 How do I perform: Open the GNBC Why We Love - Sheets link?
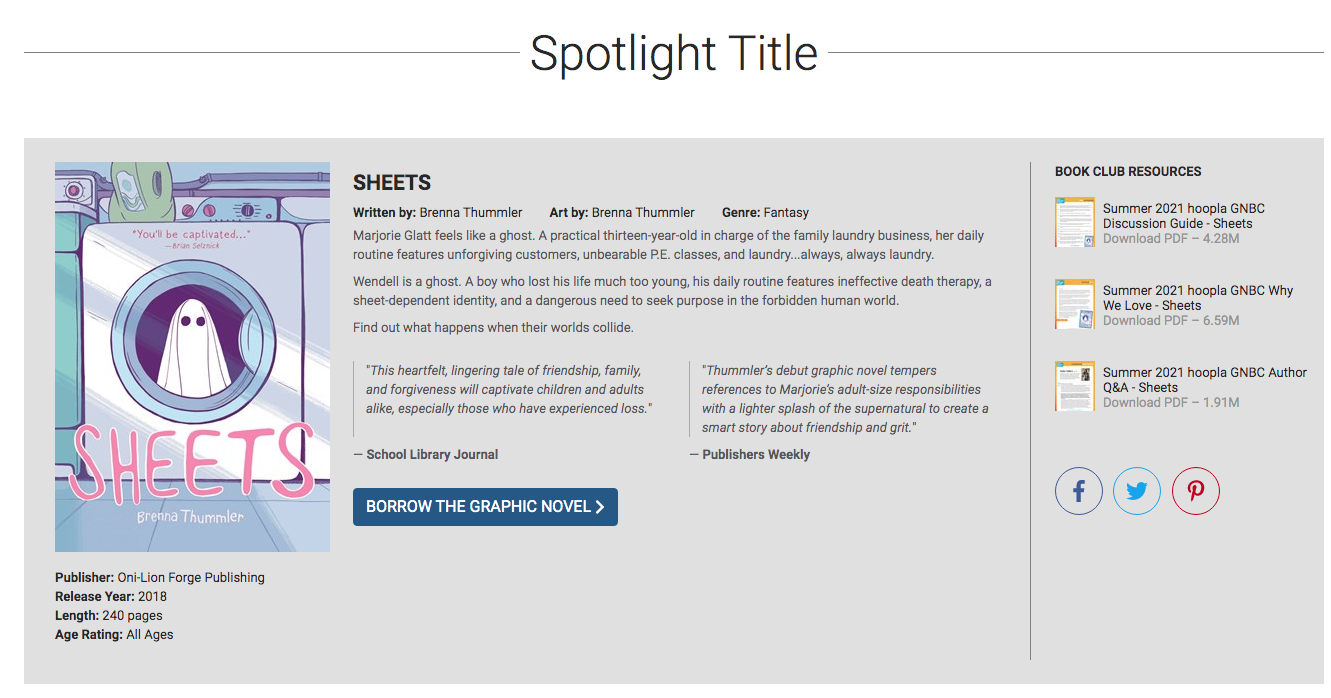point(1197,298)
